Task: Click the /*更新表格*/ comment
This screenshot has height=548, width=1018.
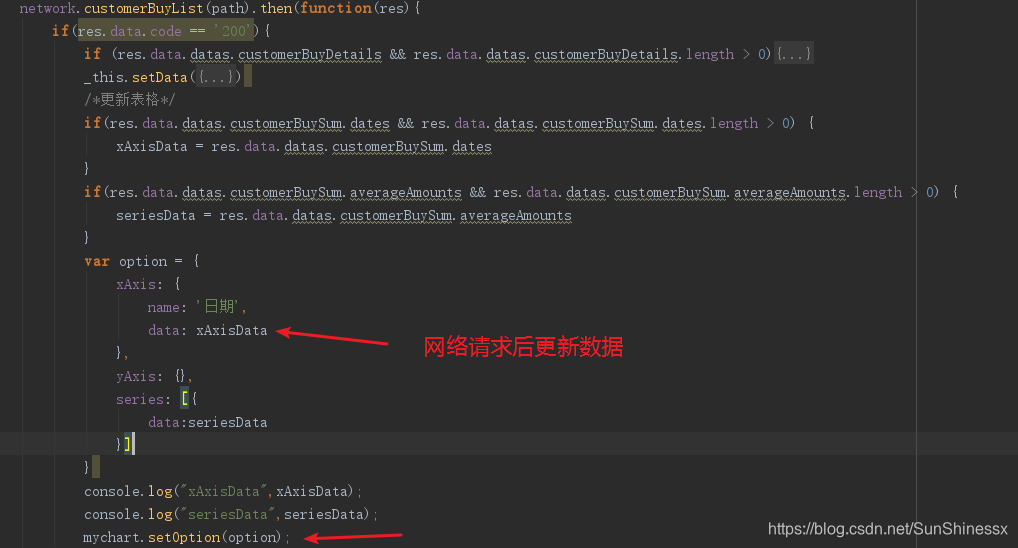Action: click(x=129, y=99)
